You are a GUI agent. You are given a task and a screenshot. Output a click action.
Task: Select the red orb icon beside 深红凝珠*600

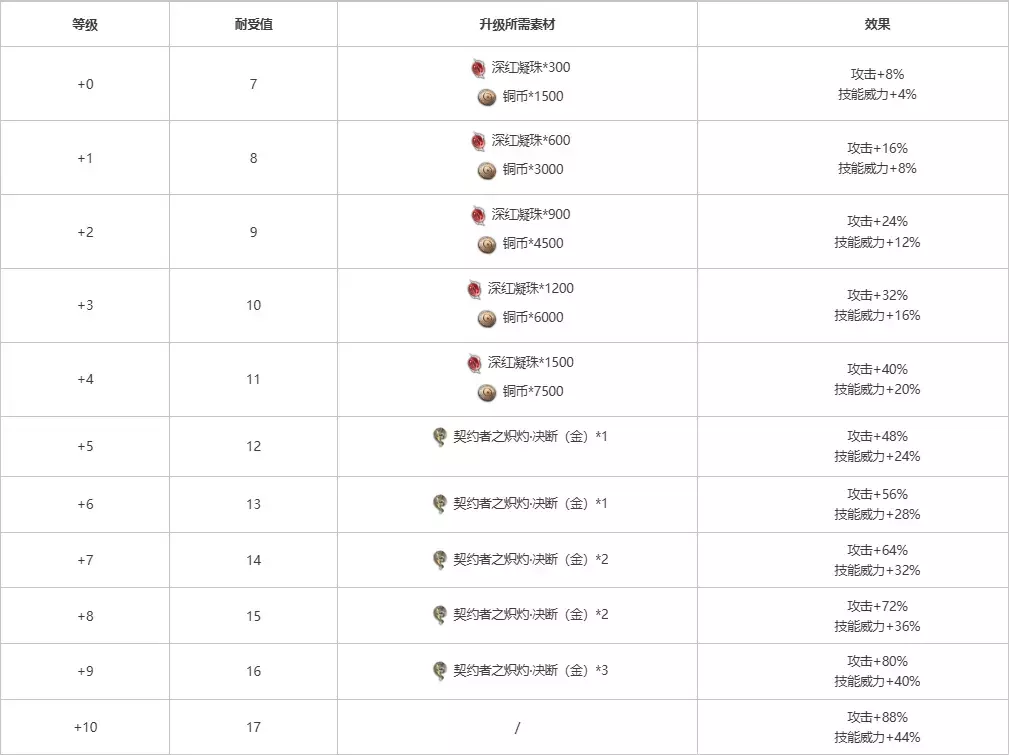[478, 141]
